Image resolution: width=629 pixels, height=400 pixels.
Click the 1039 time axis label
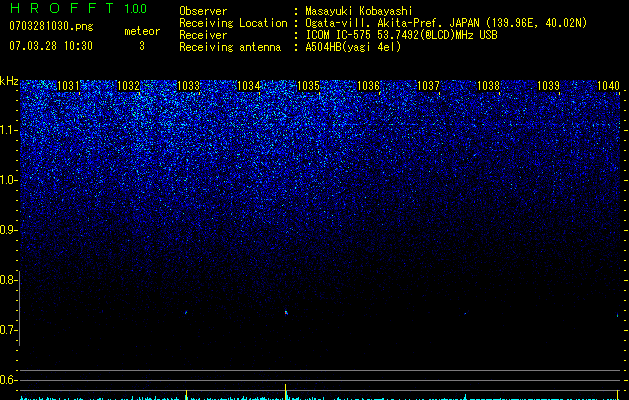coord(548,86)
